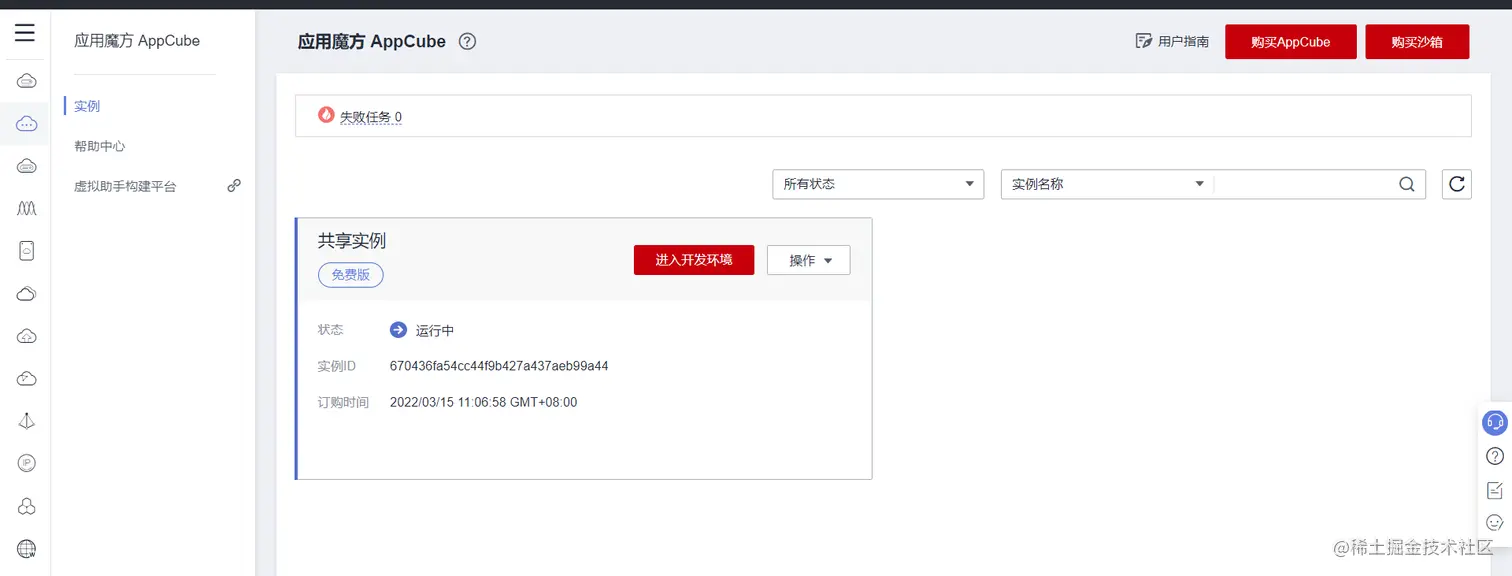1512x576 pixels.
Task: Click the rounded square cloud-phone sidebar icon
Action: pyautogui.click(x=27, y=251)
